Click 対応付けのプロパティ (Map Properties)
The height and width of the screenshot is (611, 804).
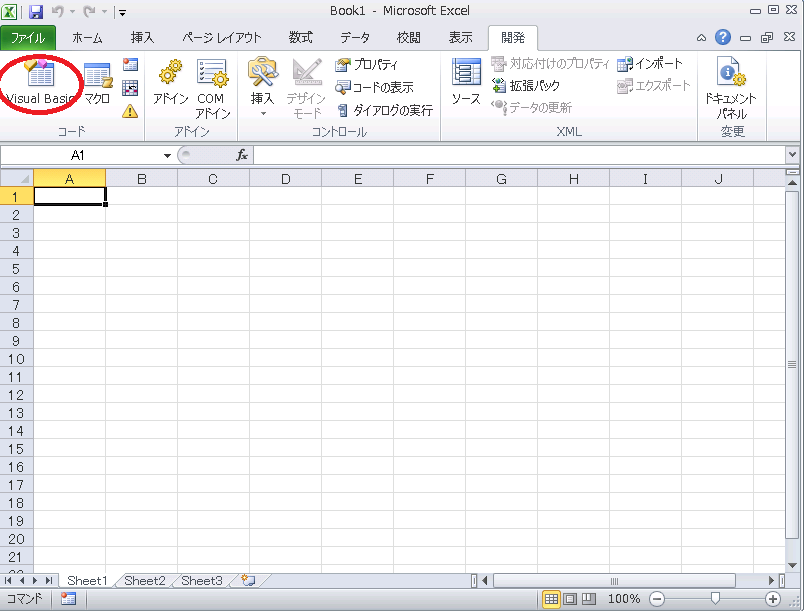click(x=550, y=64)
